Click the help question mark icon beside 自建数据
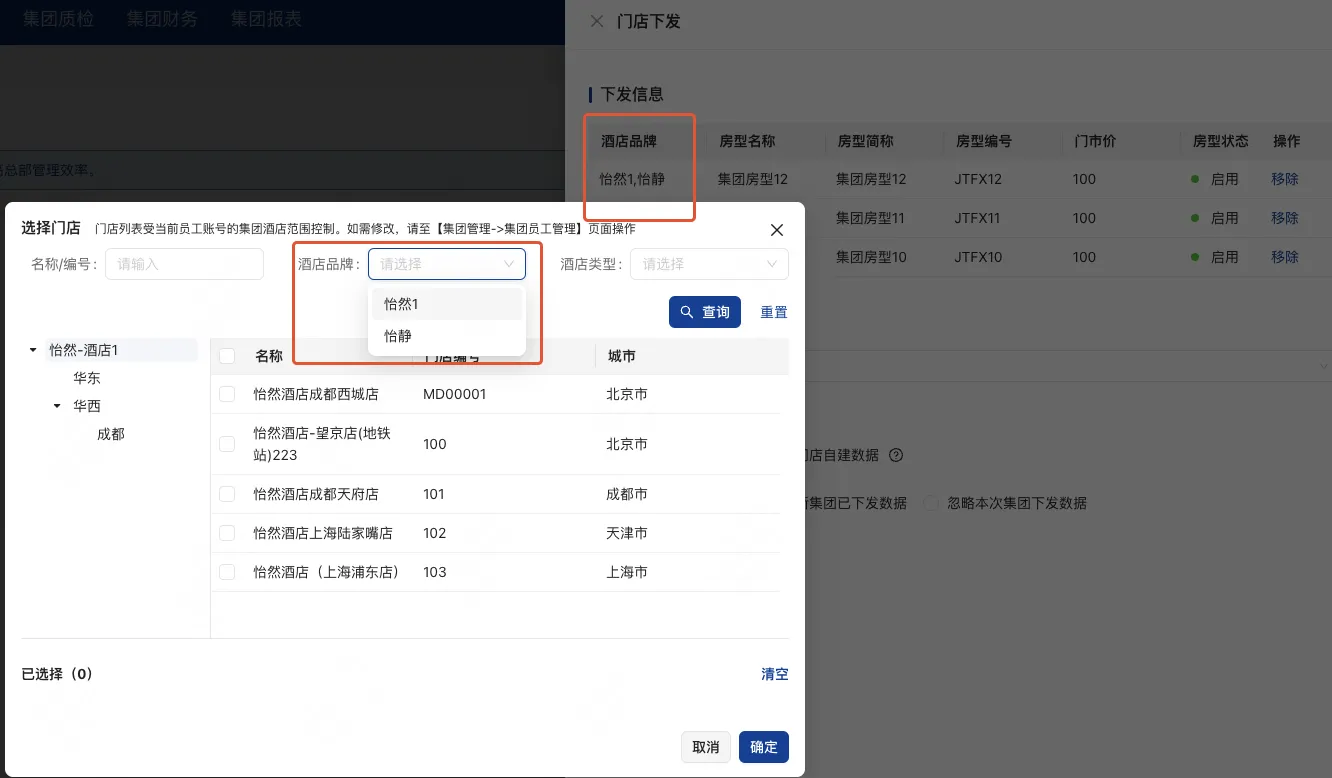 pyautogui.click(x=896, y=455)
